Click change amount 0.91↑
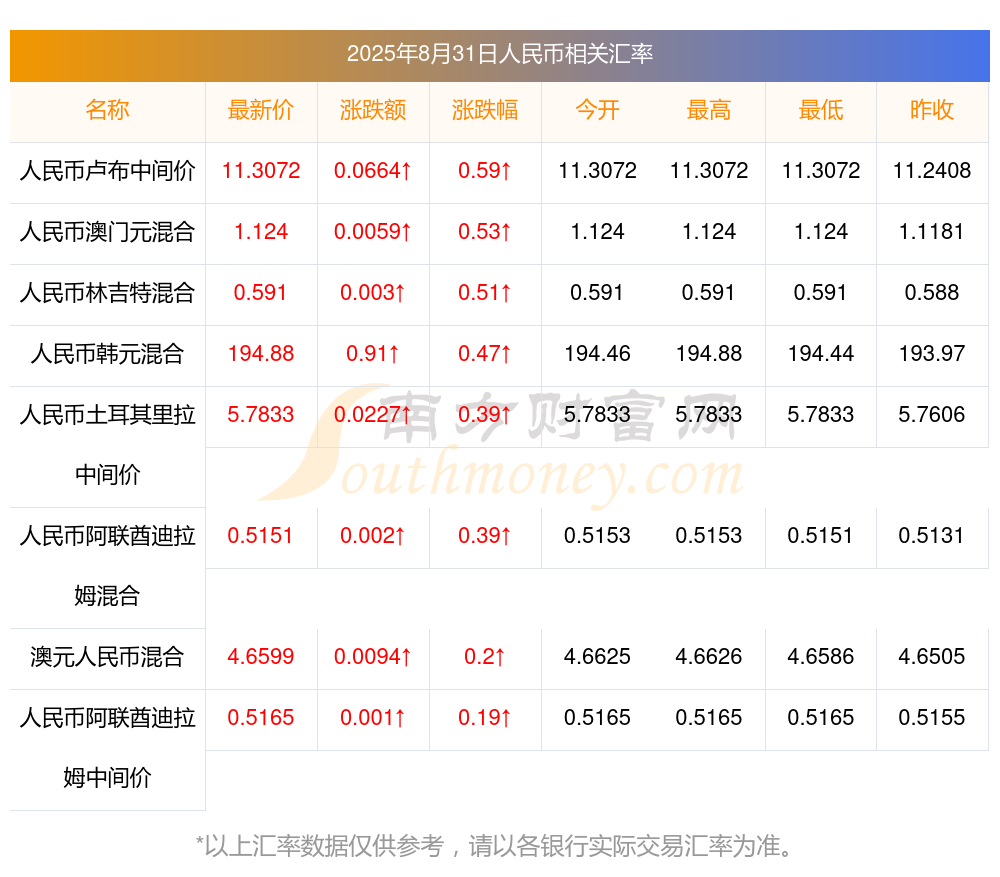The width and height of the screenshot is (1000, 877). coord(372,353)
